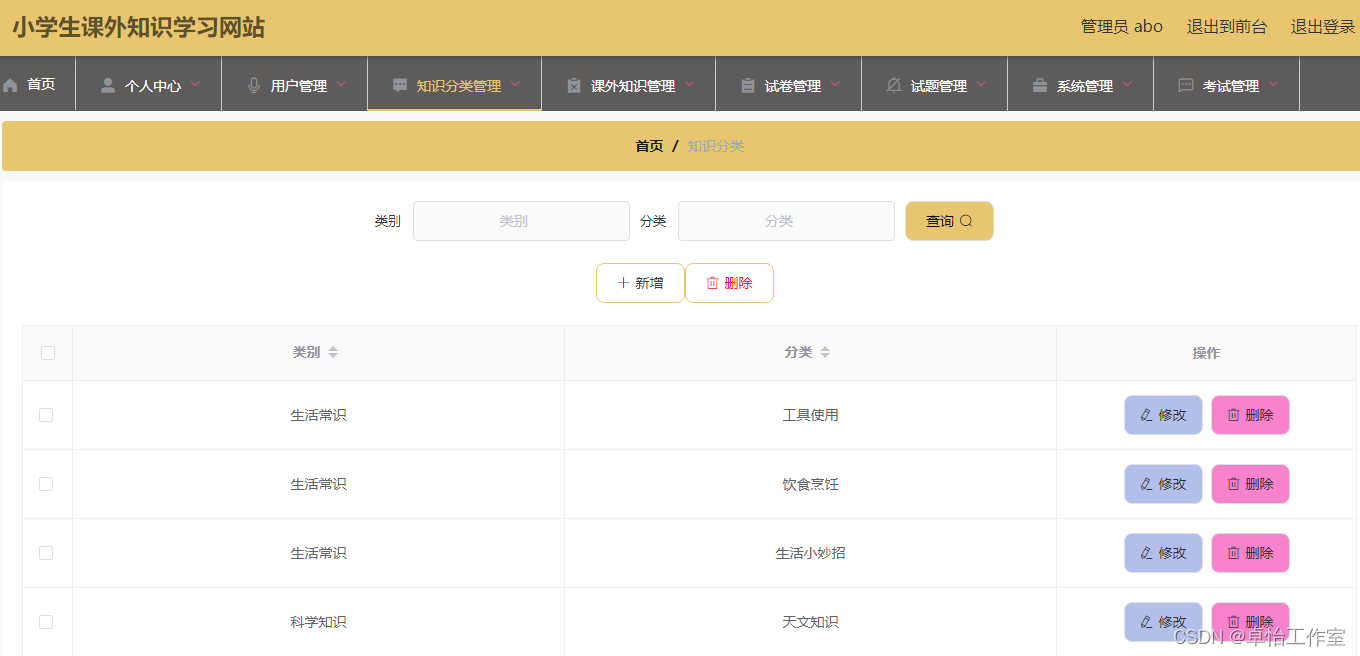
Task: Expand 试题管理 dropdown arrow
Action: point(981,84)
